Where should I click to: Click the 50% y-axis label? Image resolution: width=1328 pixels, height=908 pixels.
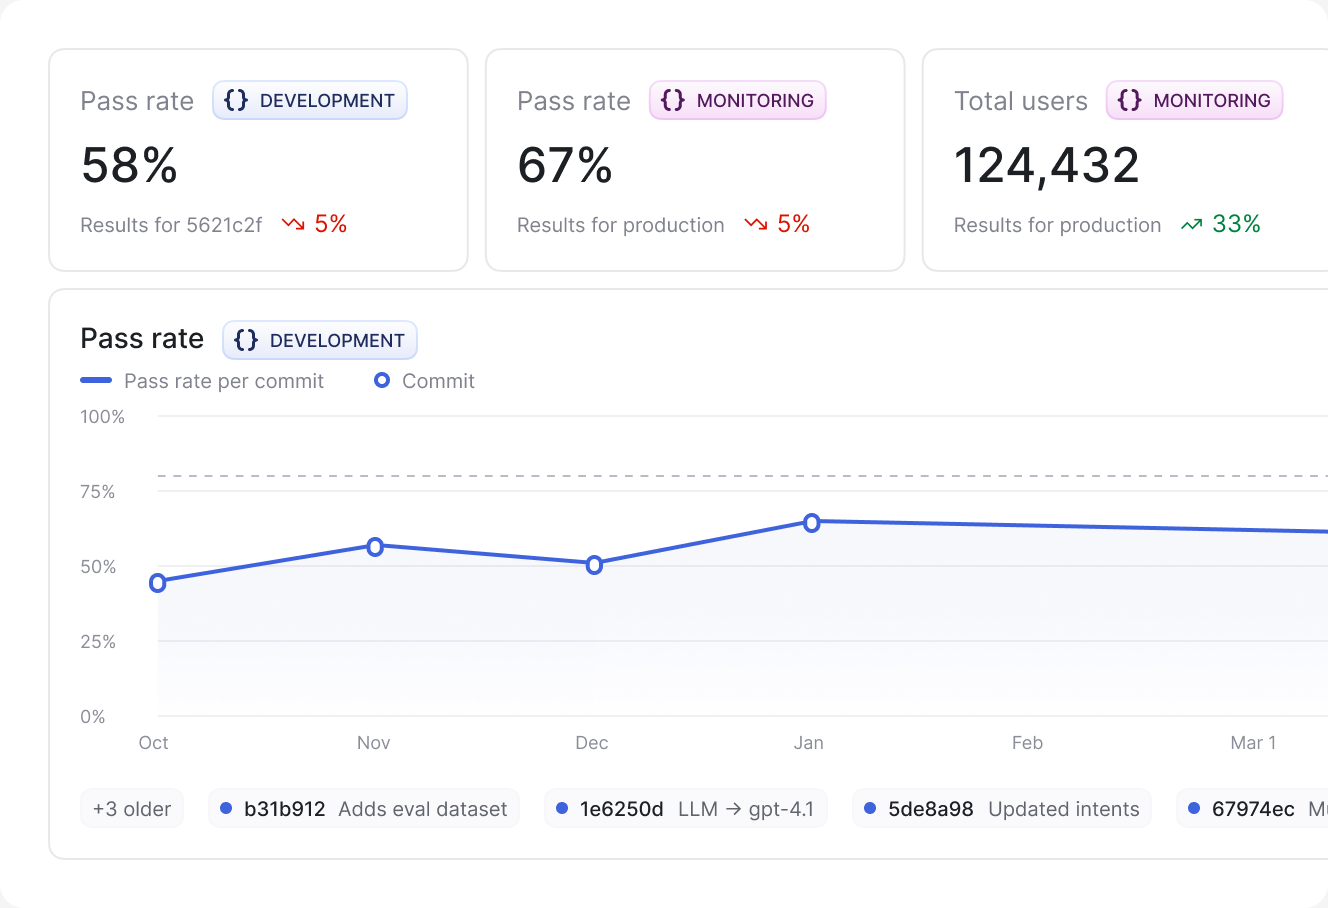tap(98, 567)
